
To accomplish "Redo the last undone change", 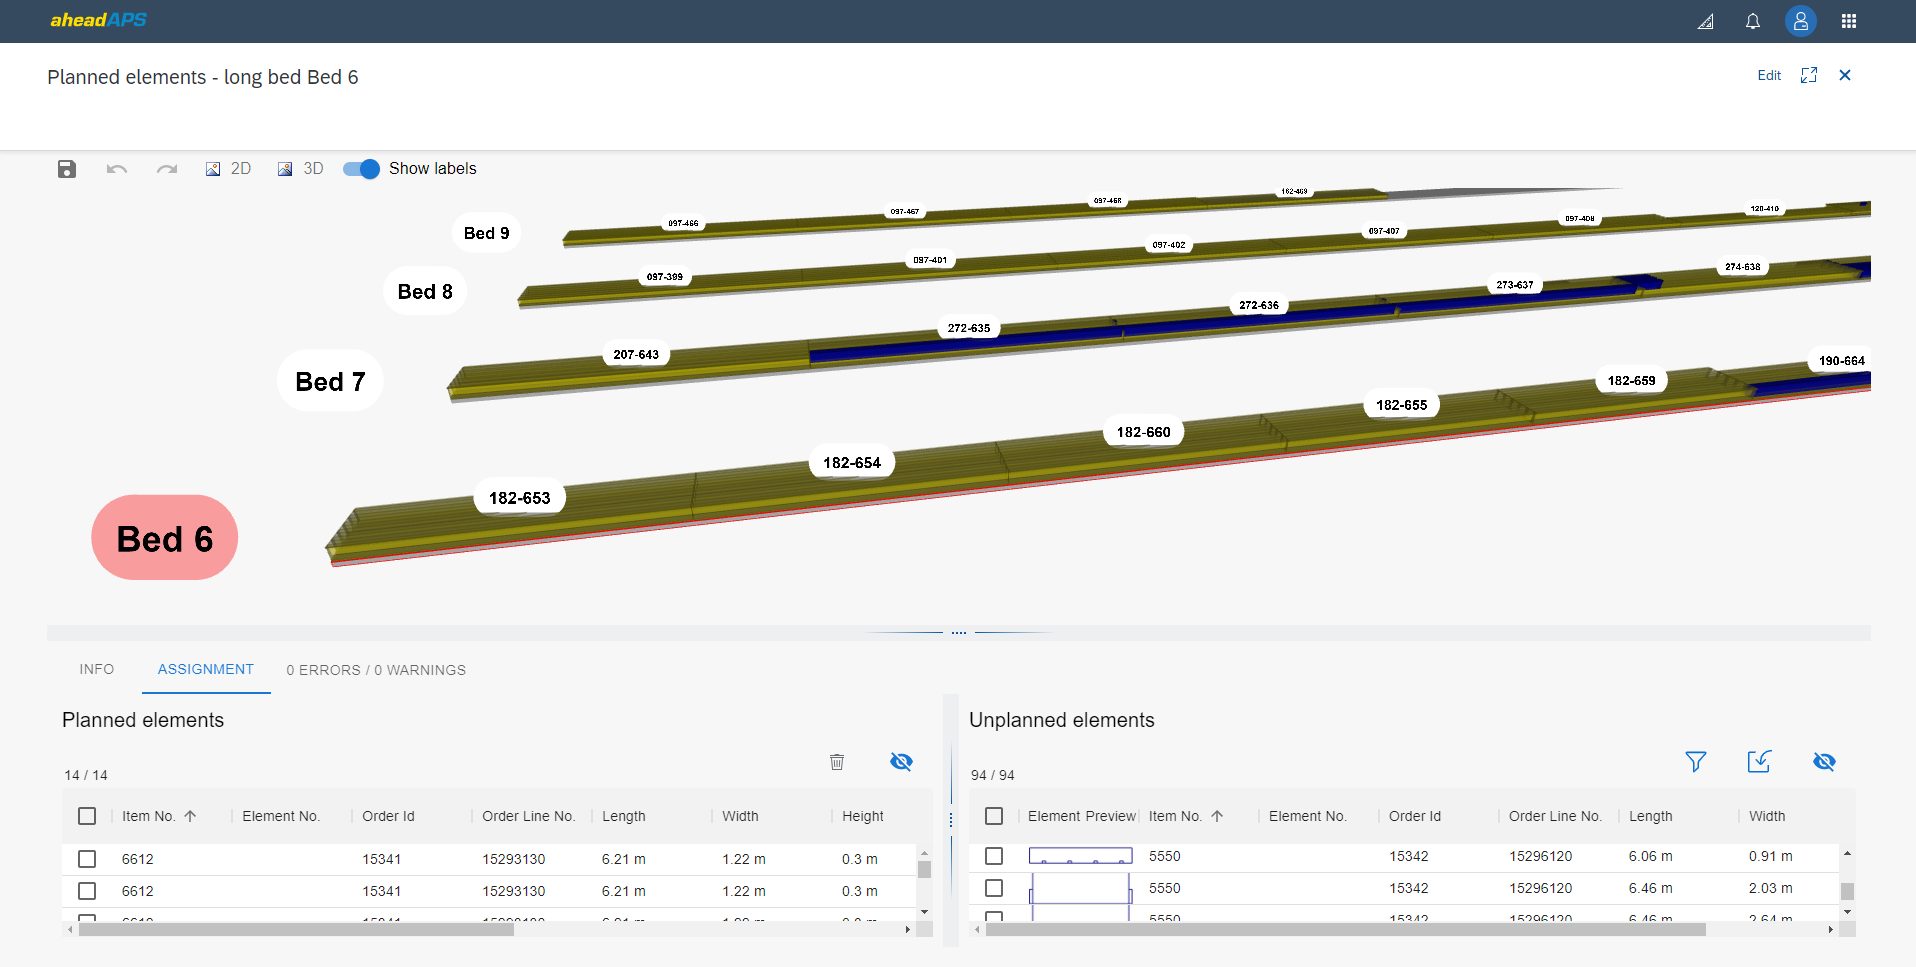I will coord(166,169).
